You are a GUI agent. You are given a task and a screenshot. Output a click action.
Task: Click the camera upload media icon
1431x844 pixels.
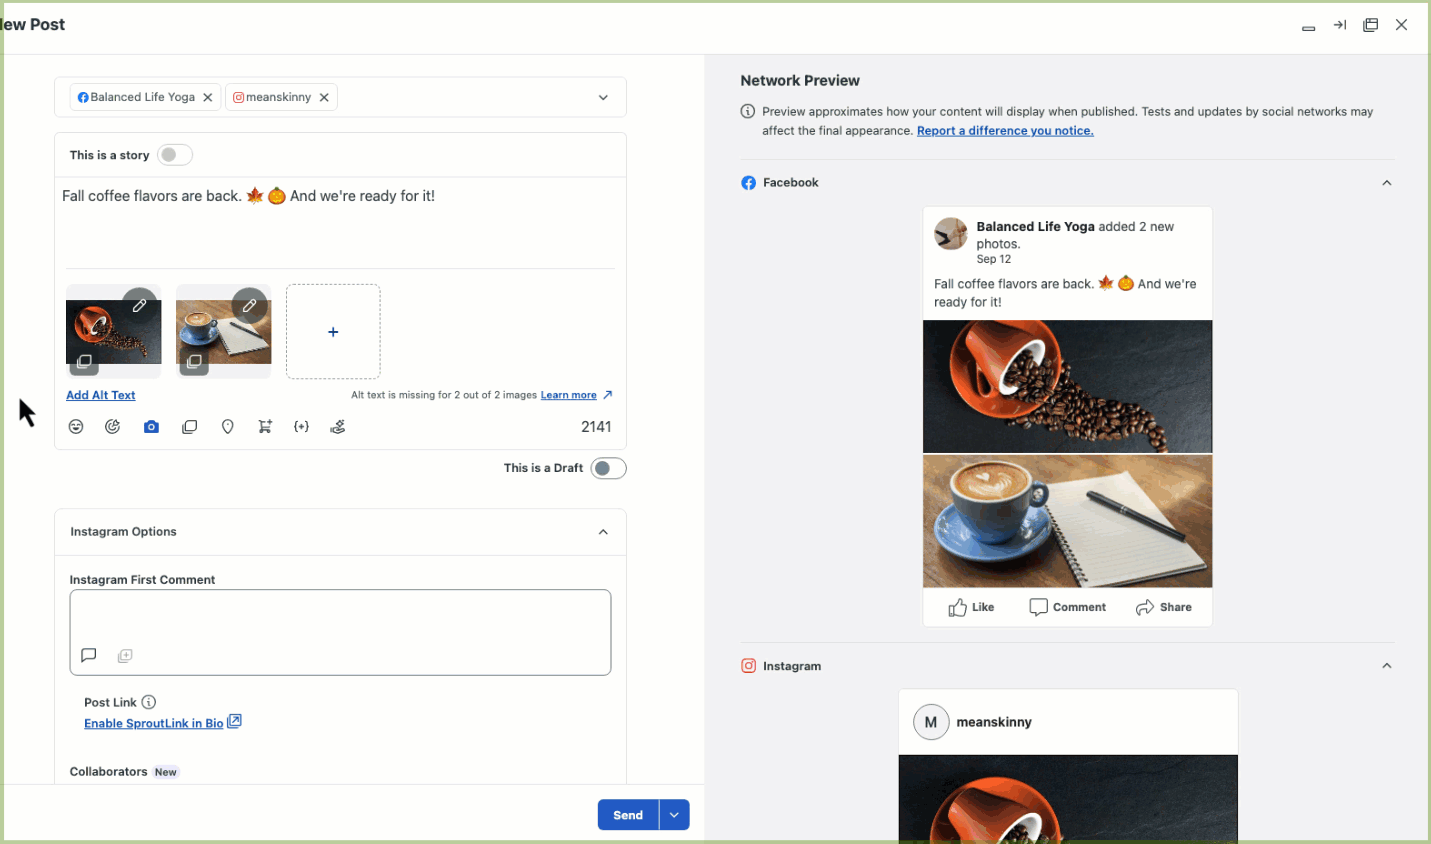[x=151, y=427]
